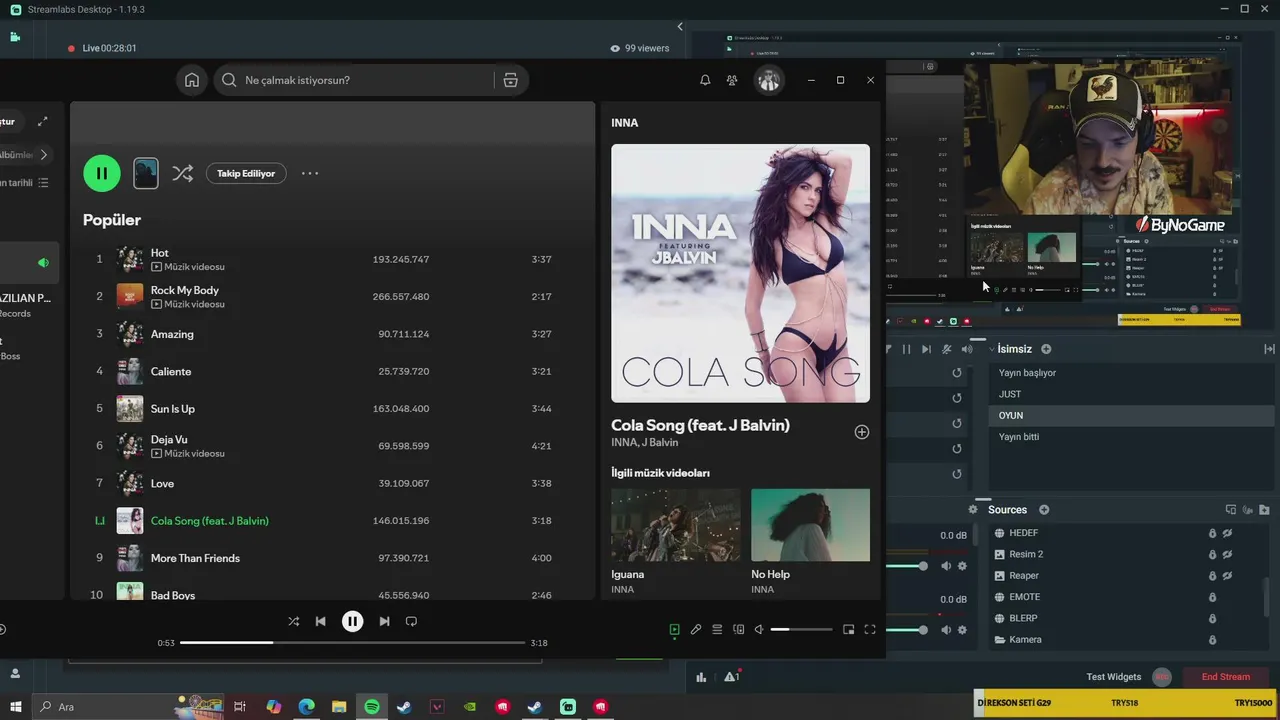This screenshot has height=720, width=1280.
Task: Open the Browse icon in the search bar
Action: click(510, 80)
